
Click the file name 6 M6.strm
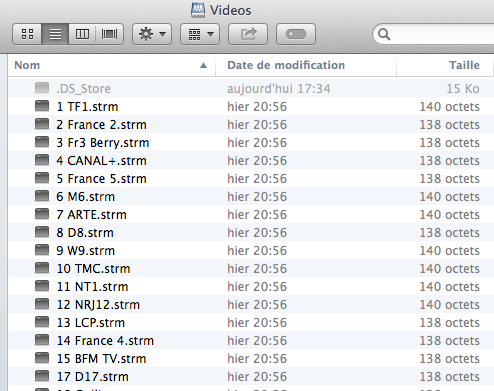point(86,197)
